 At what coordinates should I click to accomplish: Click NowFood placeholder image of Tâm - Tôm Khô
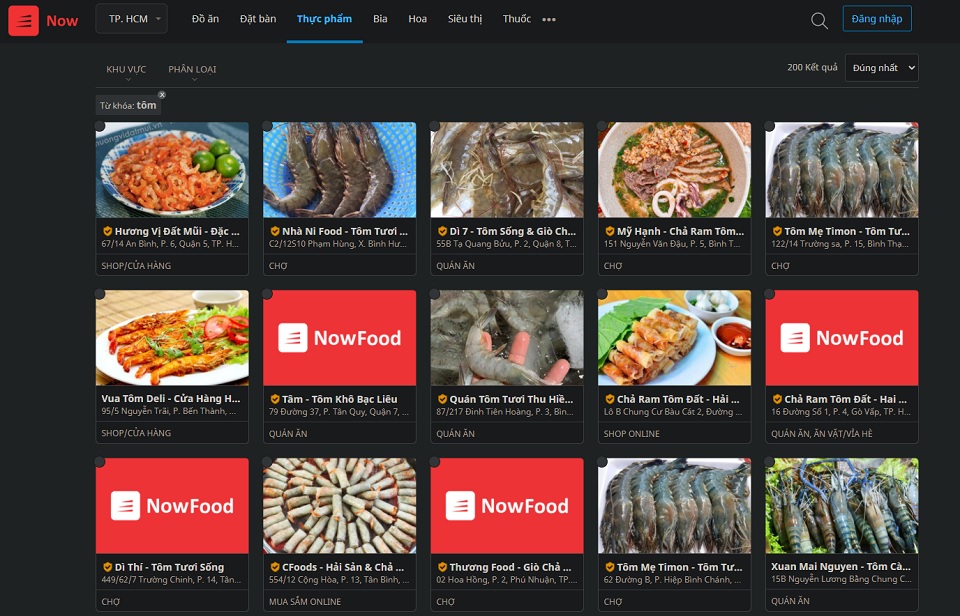(x=340, y=337)
